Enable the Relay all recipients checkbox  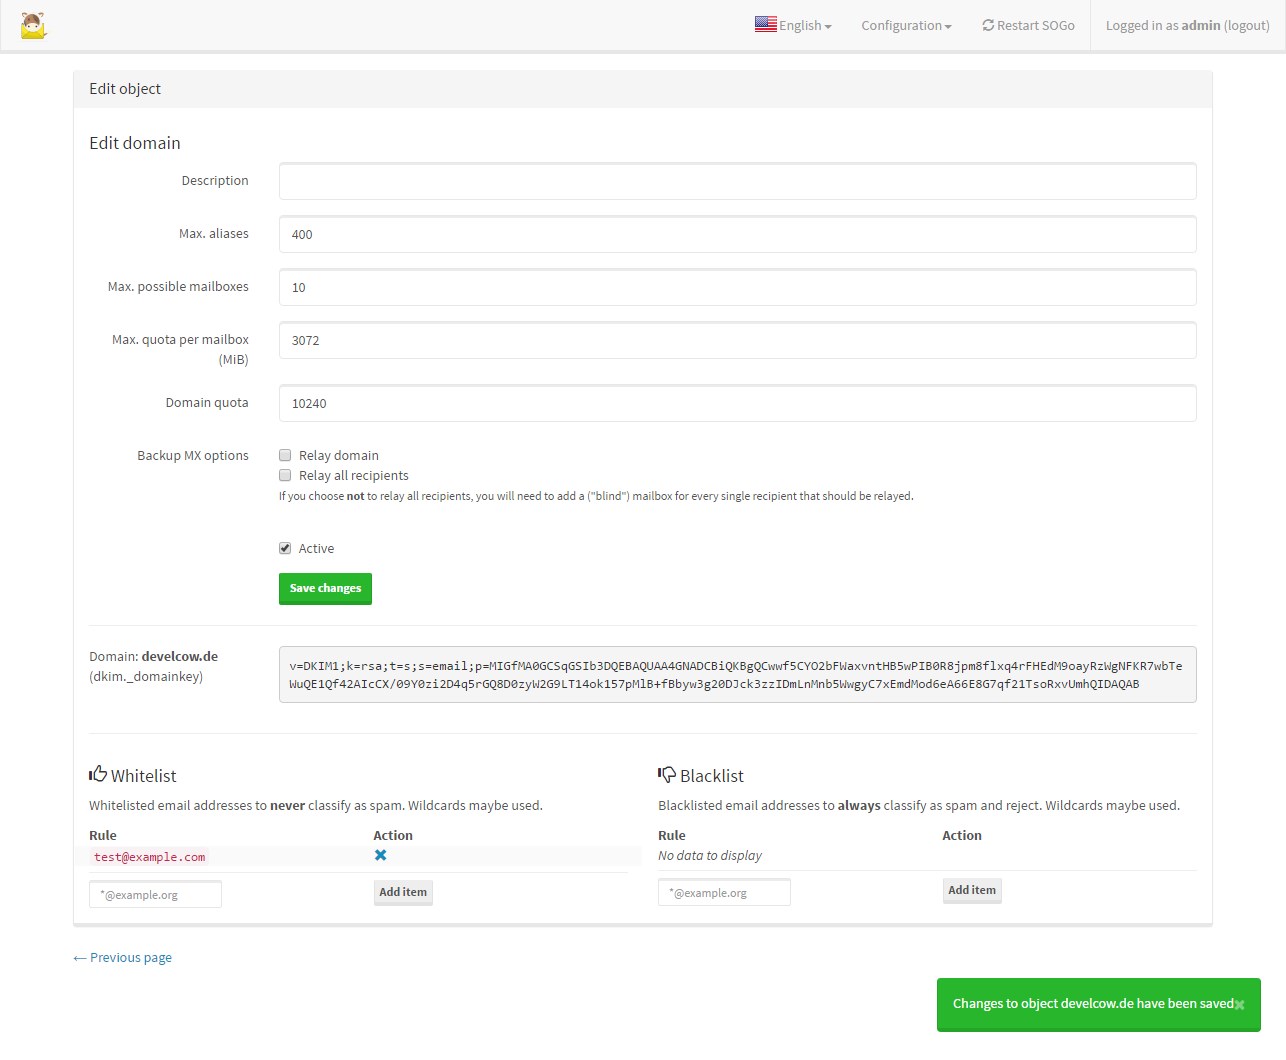tap(285, 474)
